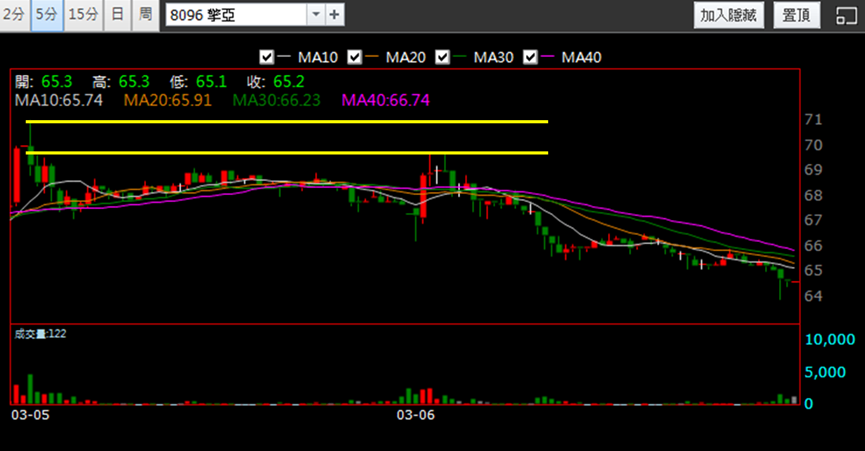Image resolution: width=865 pixels, height=451 pixels.
Task: Click the 加入隱藏 button
Action: click(729, 15)
